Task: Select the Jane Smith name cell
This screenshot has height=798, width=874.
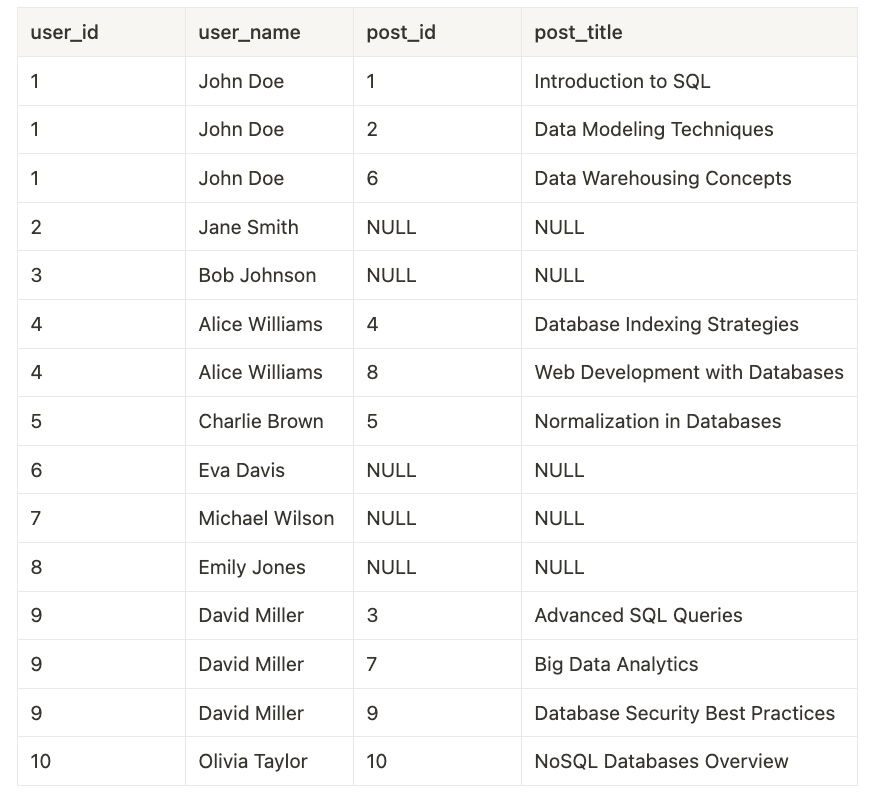Action: point(248,227)
